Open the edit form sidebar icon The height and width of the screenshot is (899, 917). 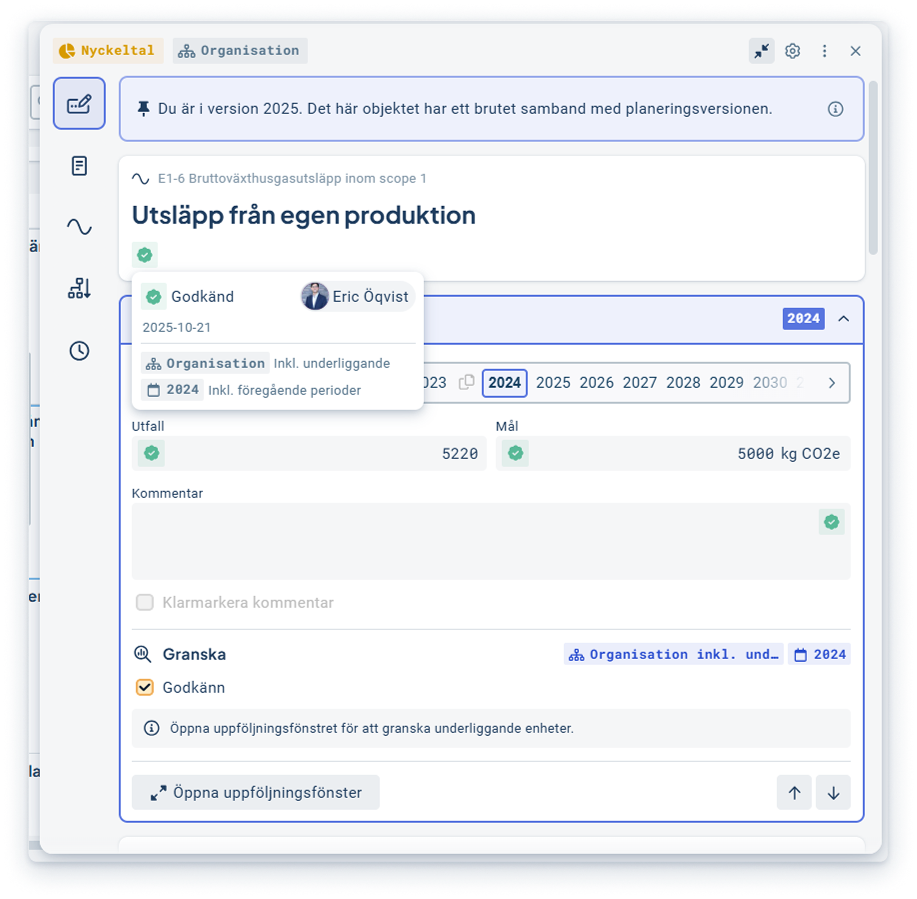click(x=79, y=104)
